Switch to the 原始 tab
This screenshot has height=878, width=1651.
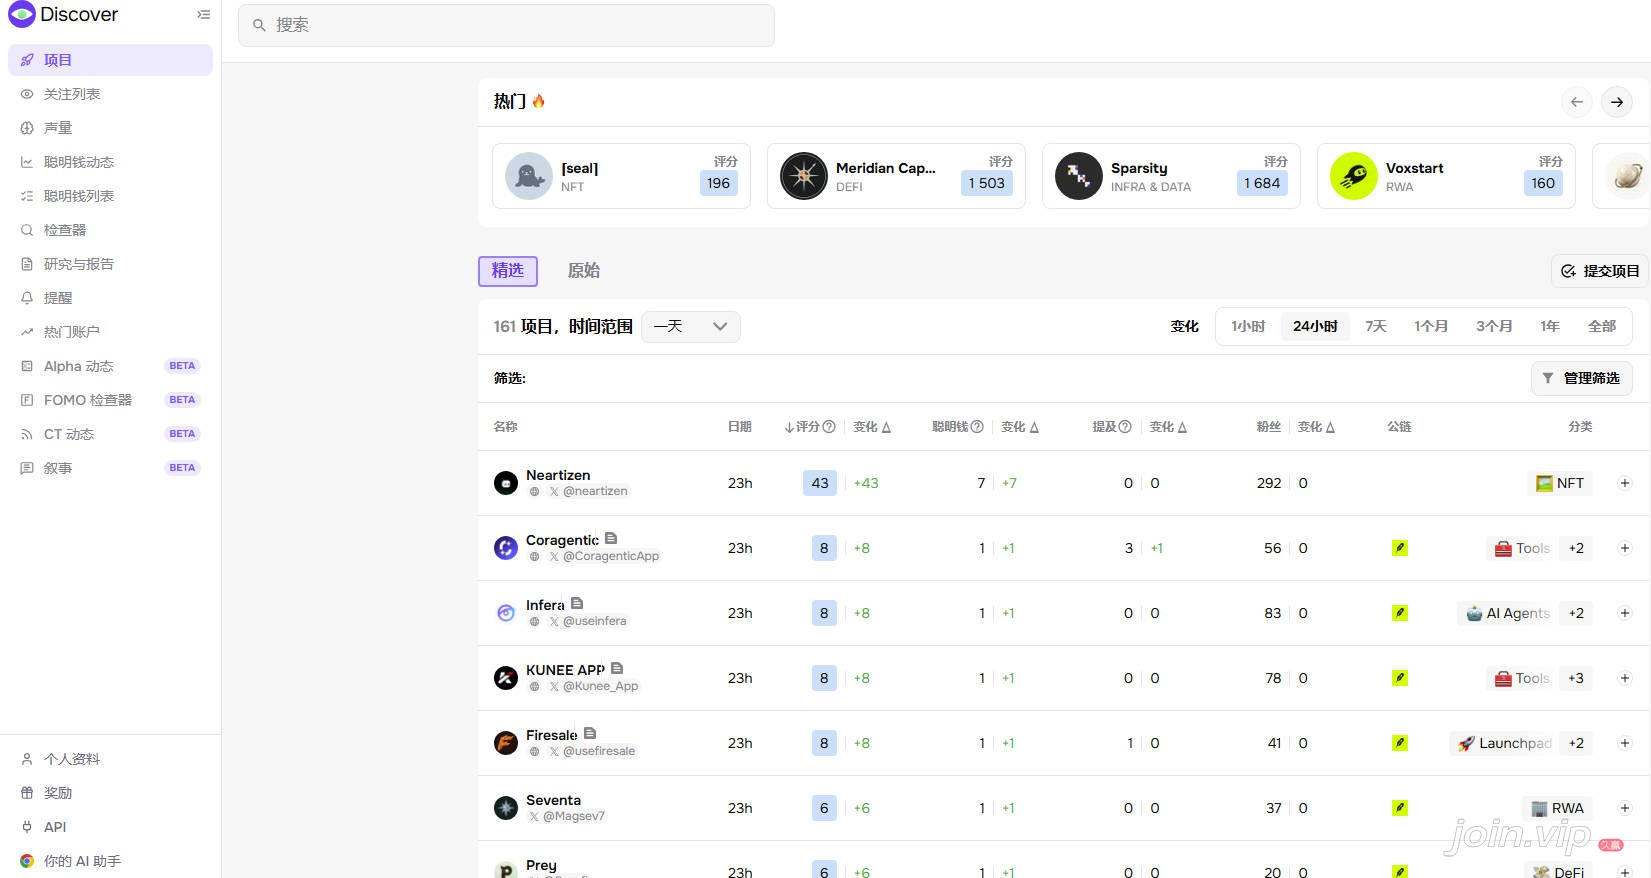tap(584, 271)
